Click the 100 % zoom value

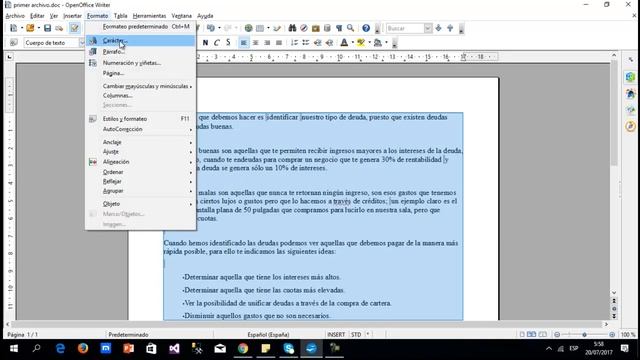[x=628, y=334]
